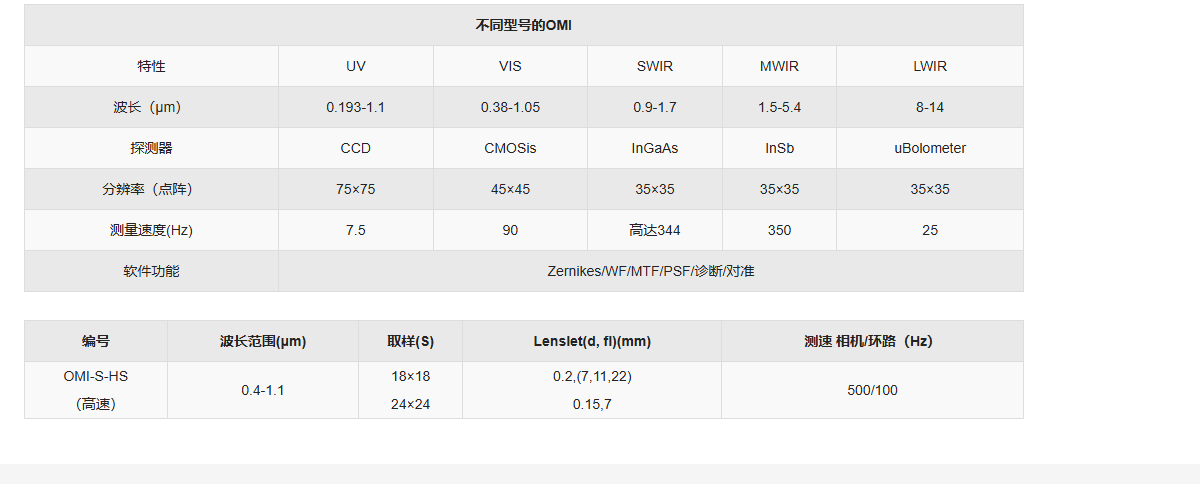Select the InGaAs detector cell

(x=655, y=148)
